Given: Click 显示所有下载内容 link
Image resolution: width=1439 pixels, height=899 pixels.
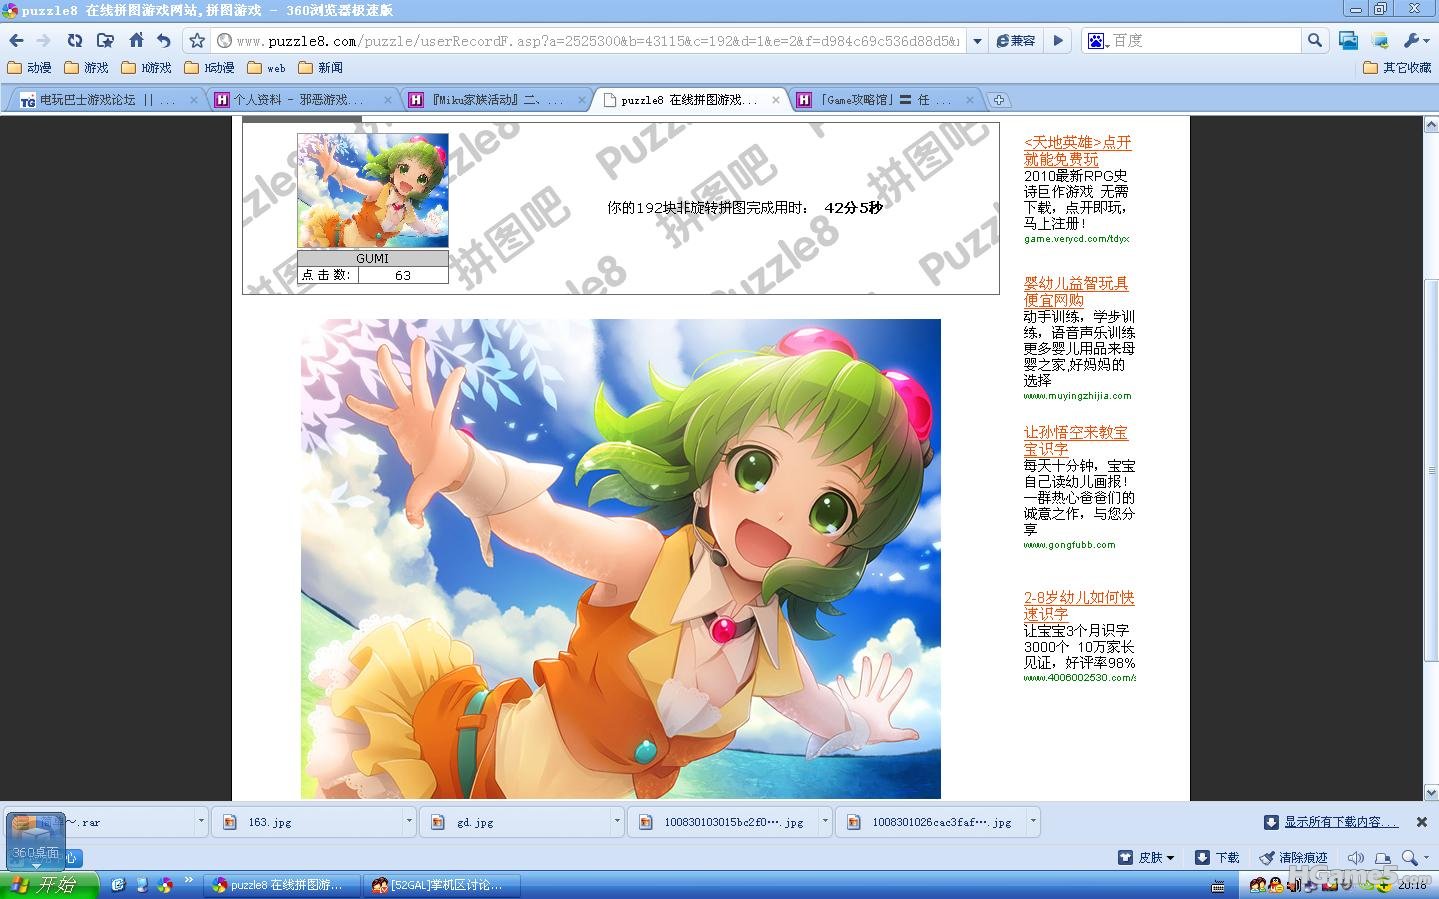Looking at the screenshot, I should click(x=1341, y=822).
